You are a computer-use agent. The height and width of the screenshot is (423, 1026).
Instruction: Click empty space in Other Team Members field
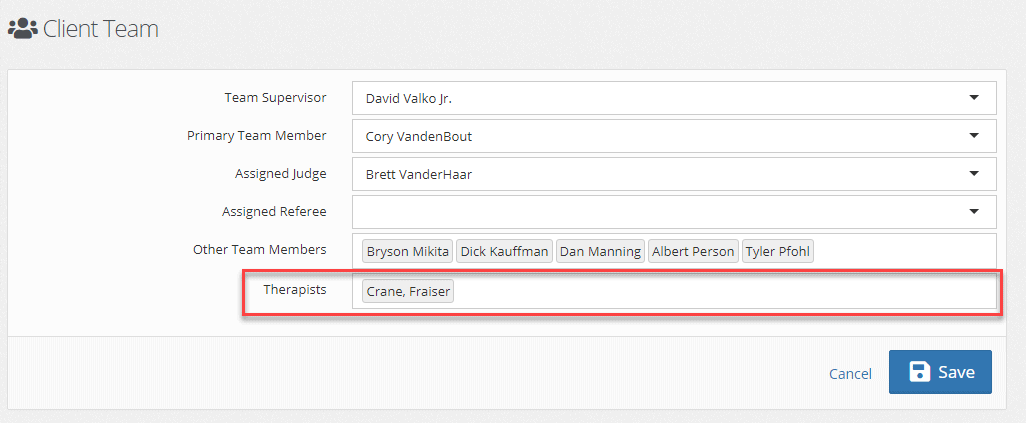tap(900, 251)
